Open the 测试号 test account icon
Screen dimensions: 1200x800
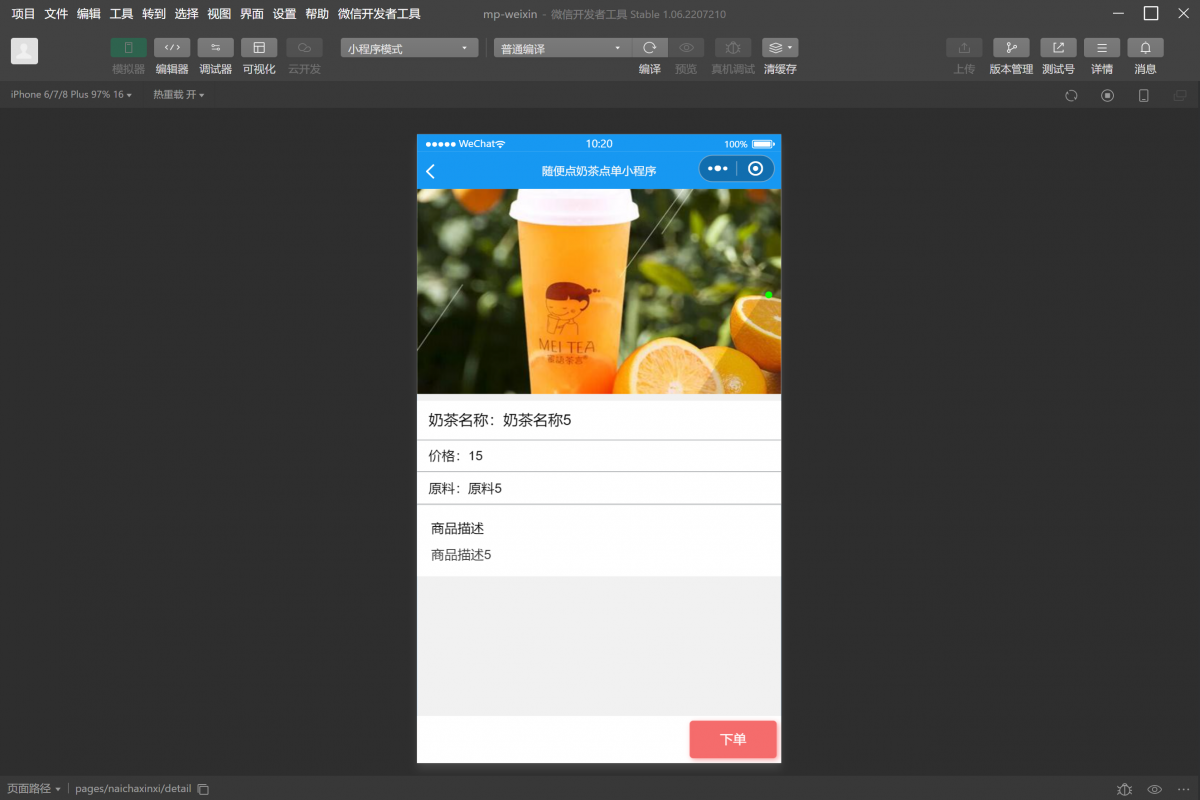(1058, 48)
